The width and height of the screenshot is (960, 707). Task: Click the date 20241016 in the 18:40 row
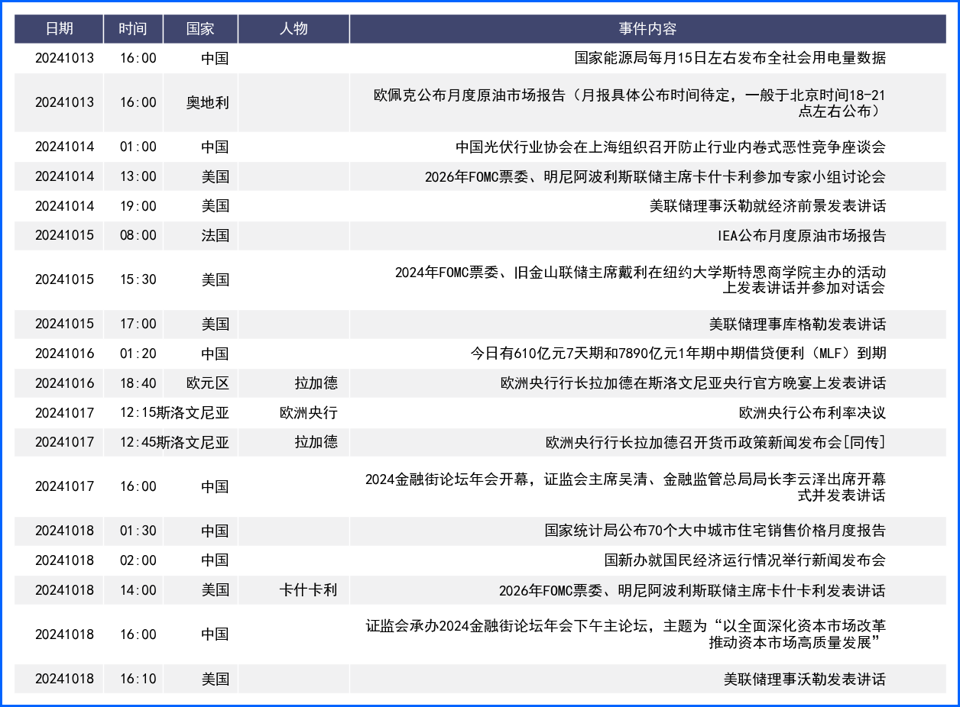point(64,383)
